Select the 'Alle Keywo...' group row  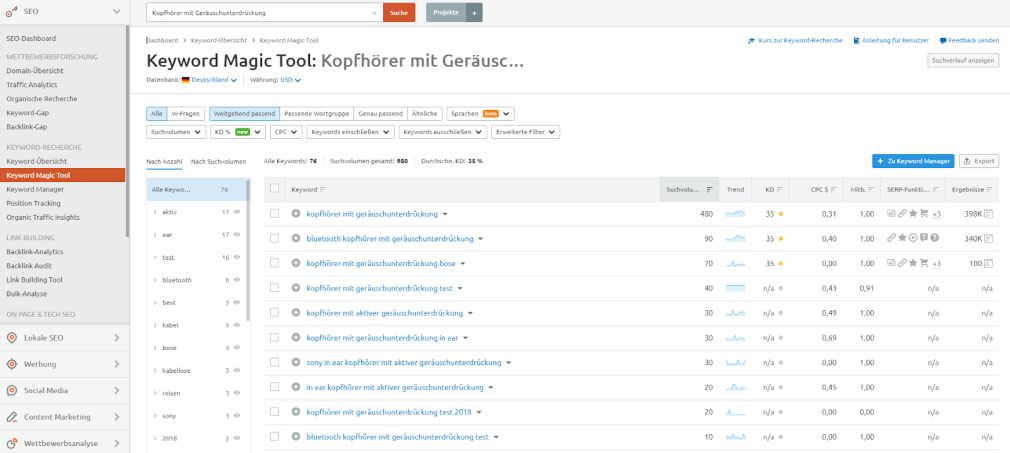[196, 189]
